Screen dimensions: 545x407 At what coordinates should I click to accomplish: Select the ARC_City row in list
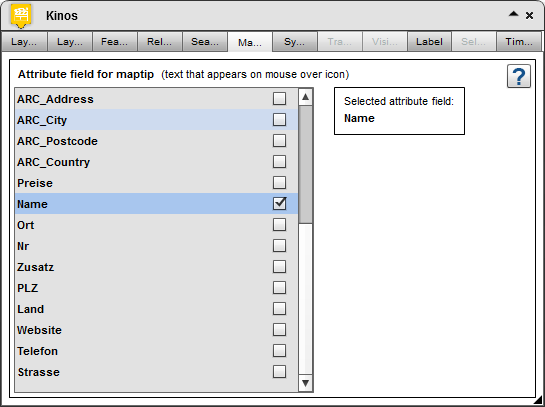pos(156,120)
